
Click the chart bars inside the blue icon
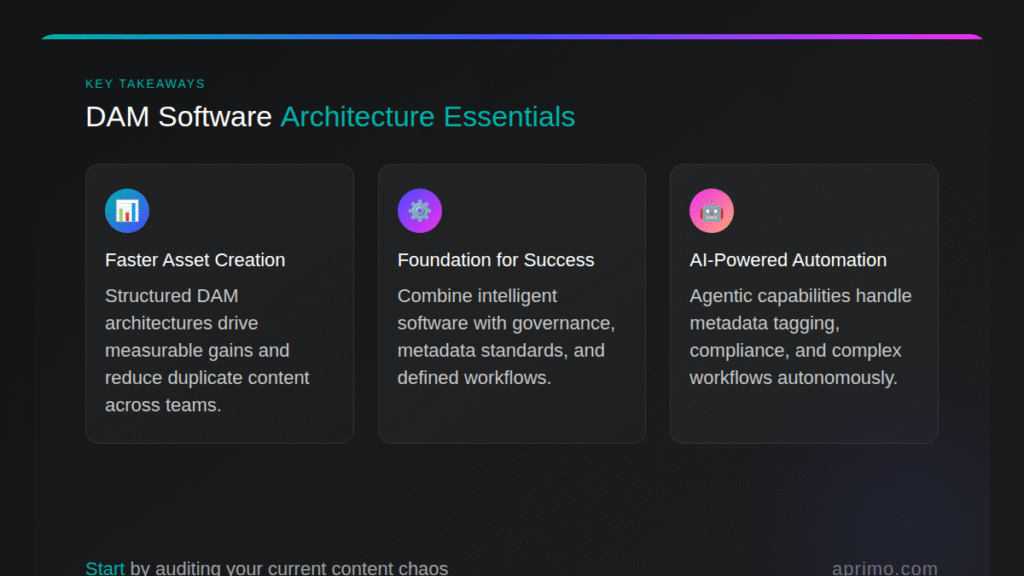(x=127, y=212)
